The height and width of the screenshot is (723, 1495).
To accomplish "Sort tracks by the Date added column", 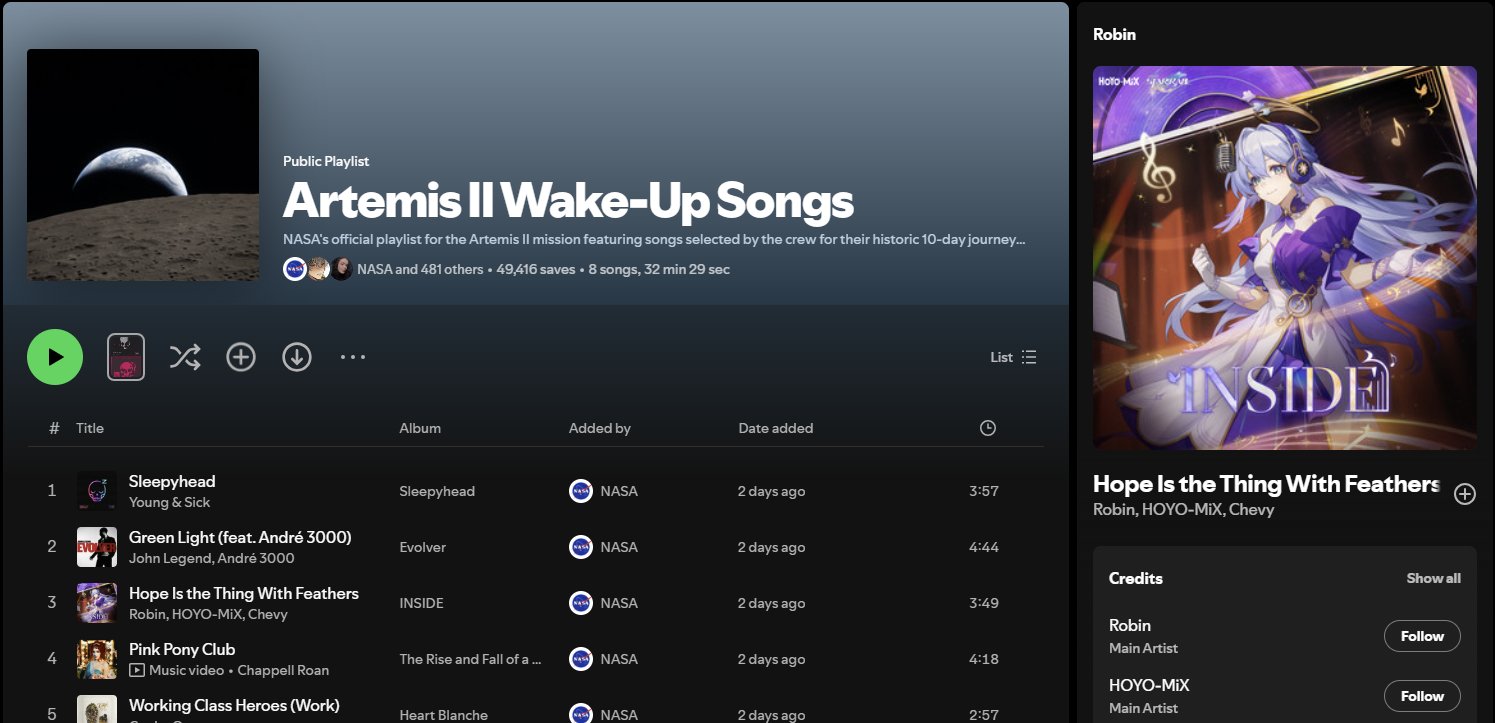I will point(776,428).
